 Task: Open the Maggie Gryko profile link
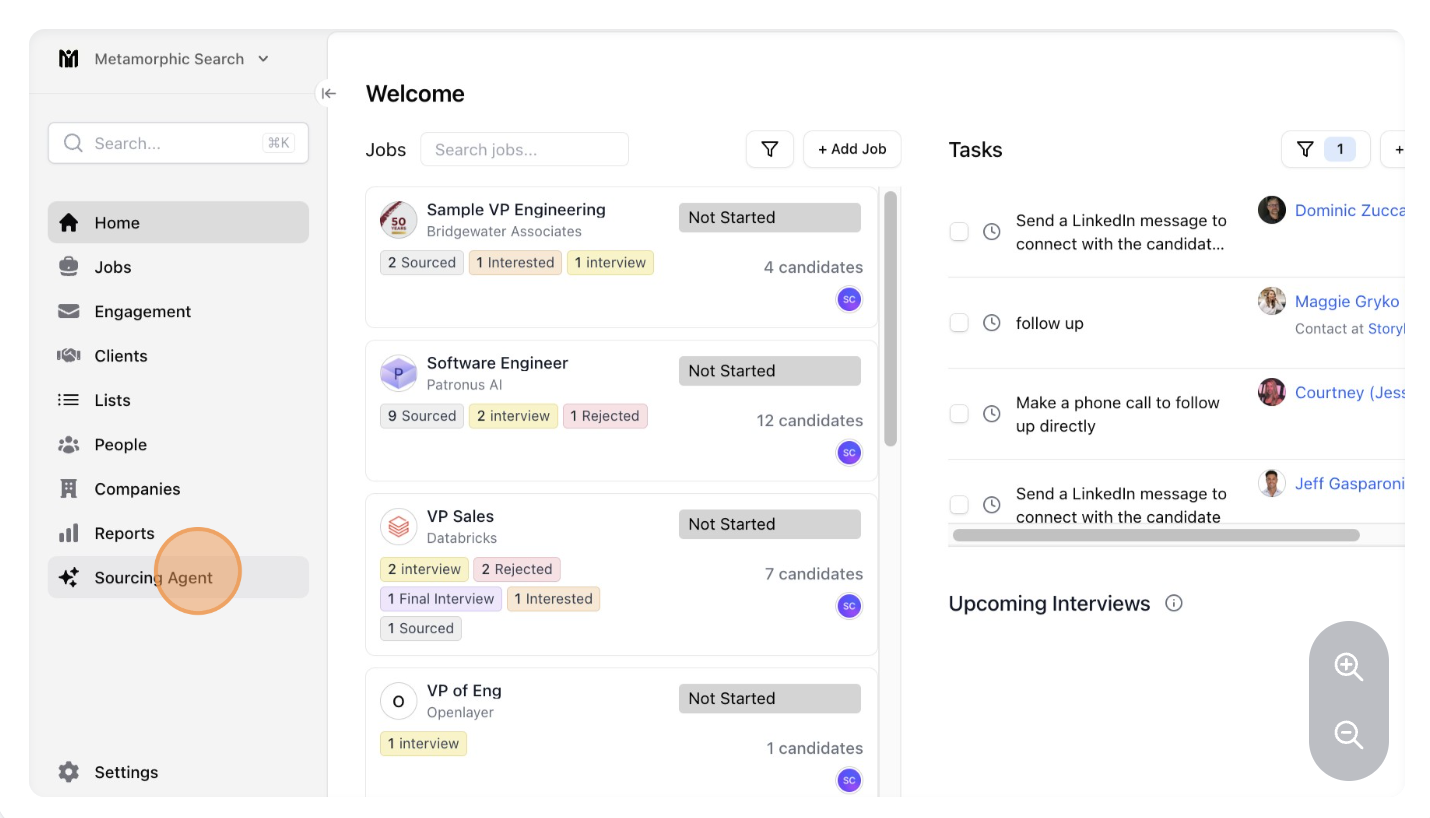(x=1347, y=301)
